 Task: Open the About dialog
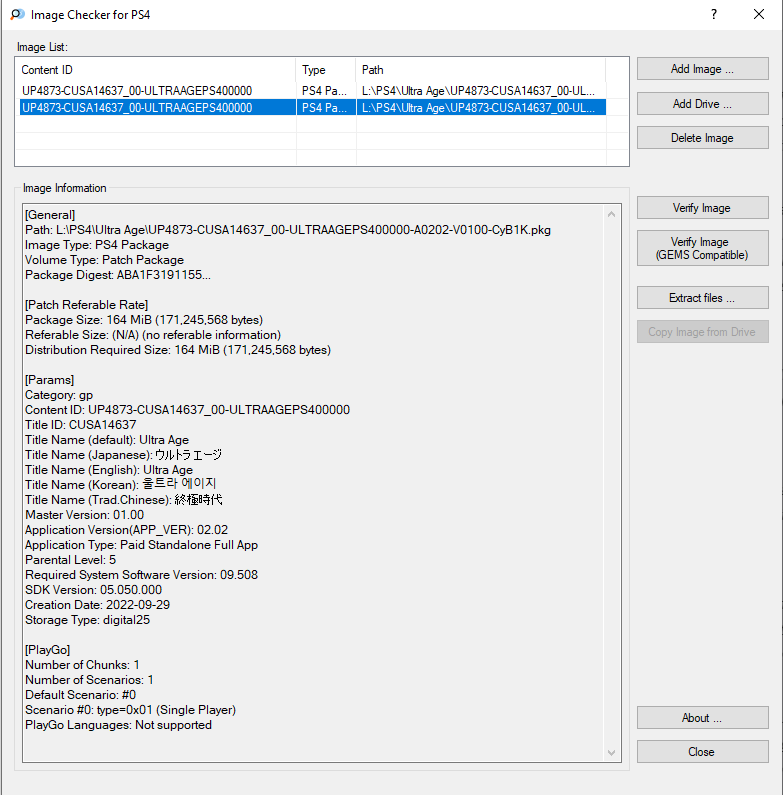(702, 718)
